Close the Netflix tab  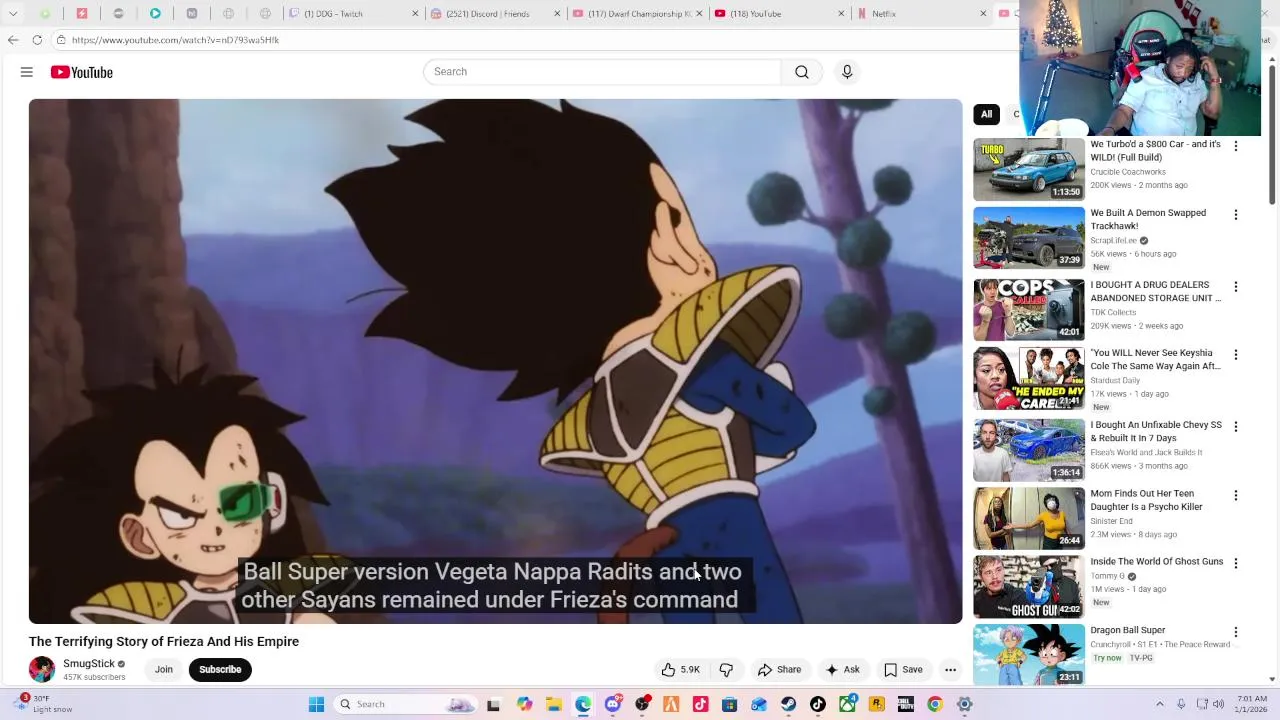point(983,14)
